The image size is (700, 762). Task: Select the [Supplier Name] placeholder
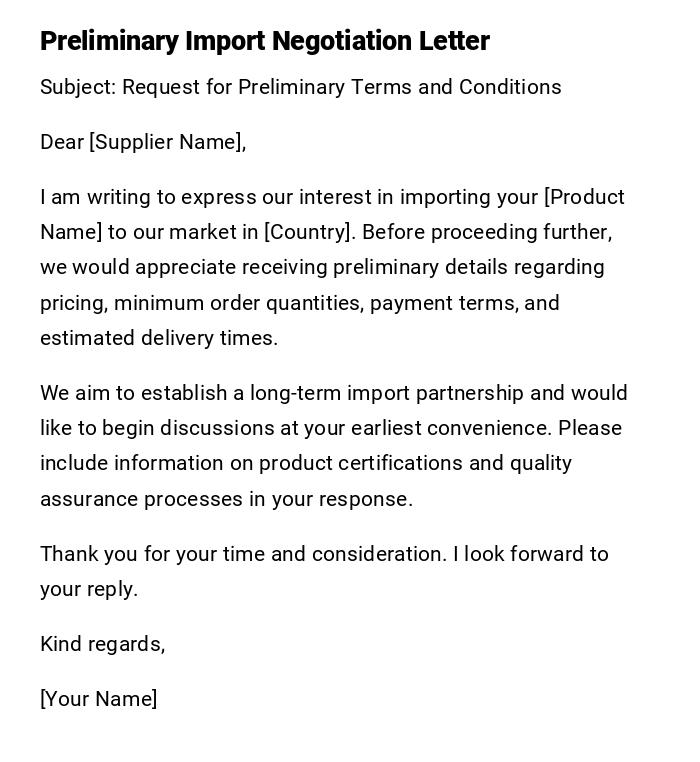point(167,142)
